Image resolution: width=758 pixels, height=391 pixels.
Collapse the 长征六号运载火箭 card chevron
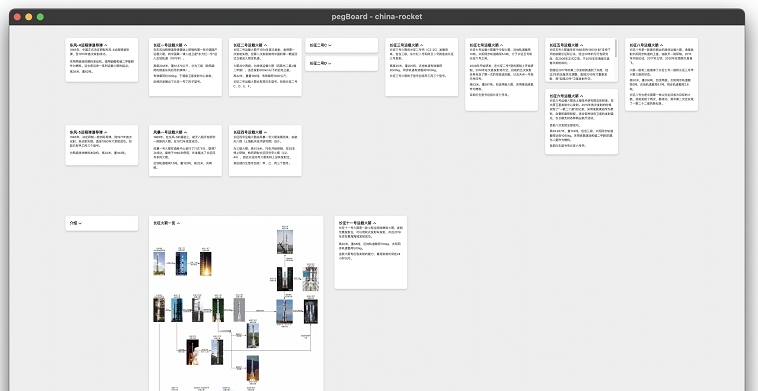pyautogui.click(x=582, y=96)
